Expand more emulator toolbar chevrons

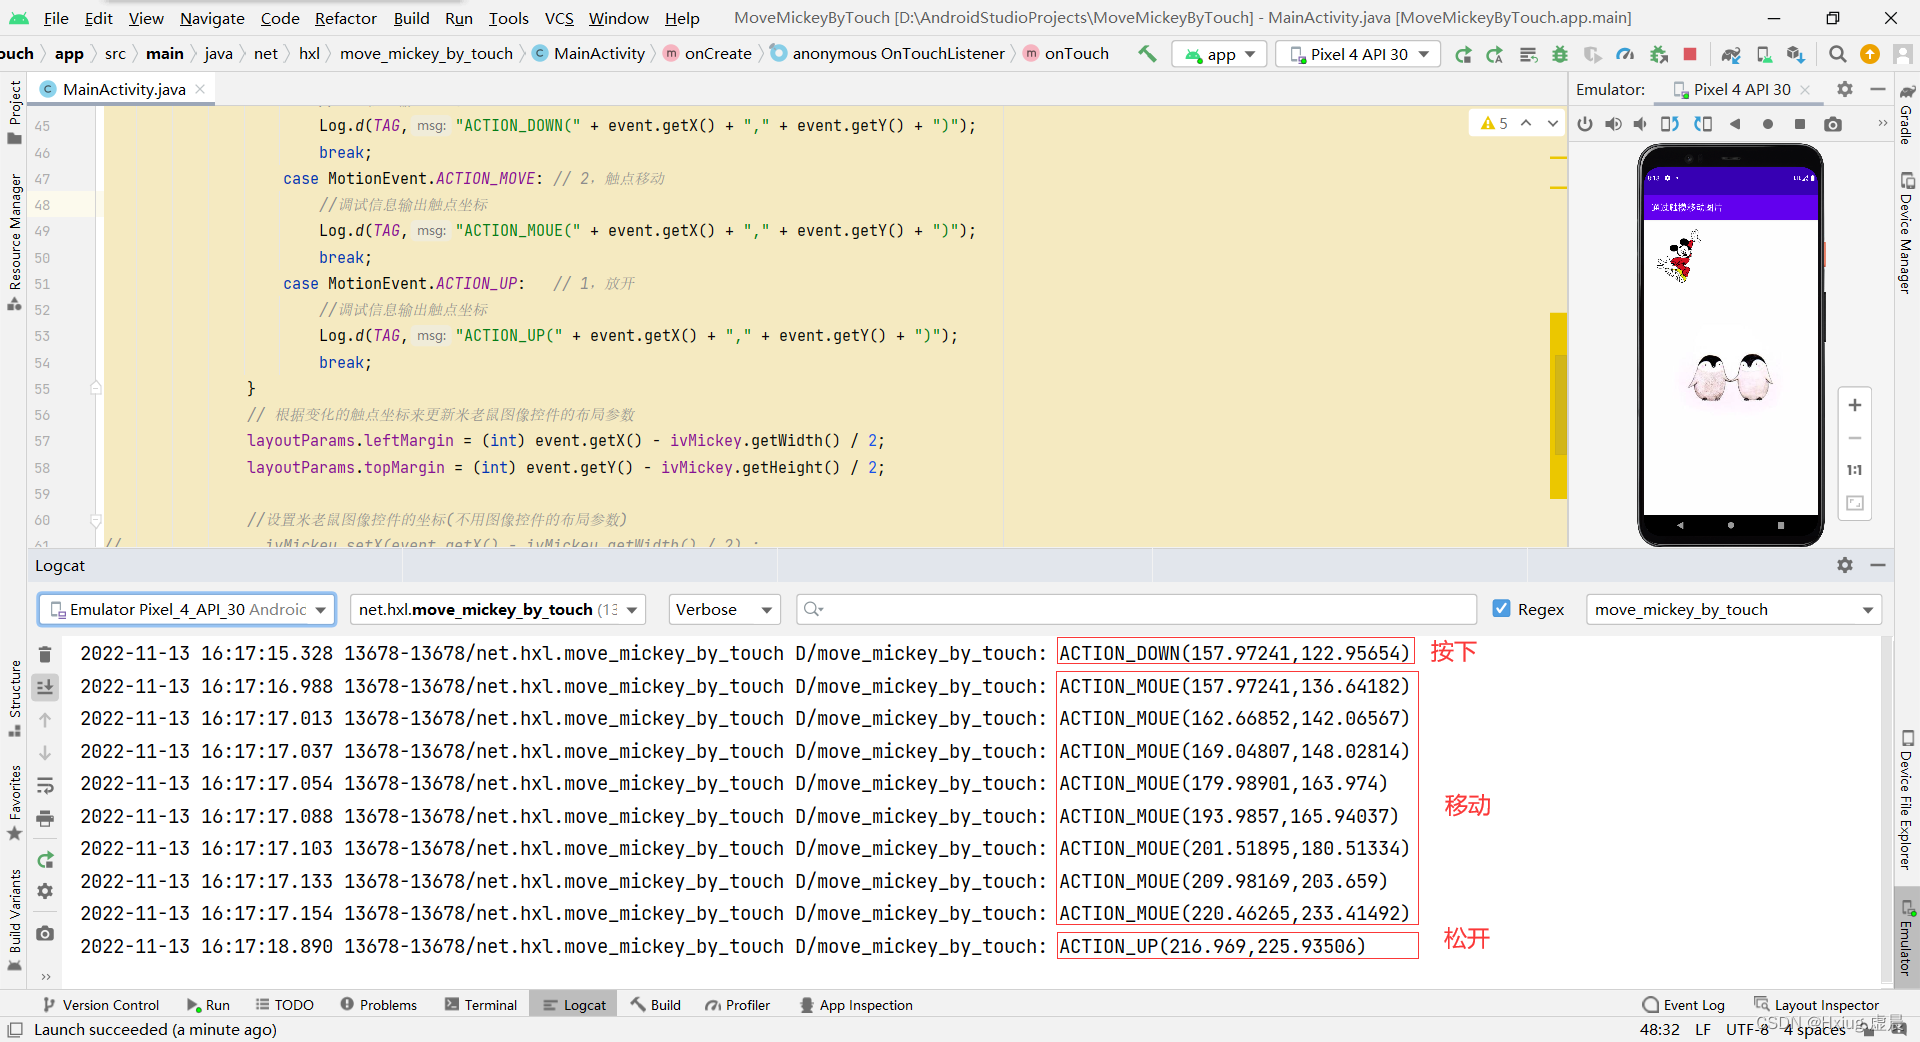[1882, 124]
